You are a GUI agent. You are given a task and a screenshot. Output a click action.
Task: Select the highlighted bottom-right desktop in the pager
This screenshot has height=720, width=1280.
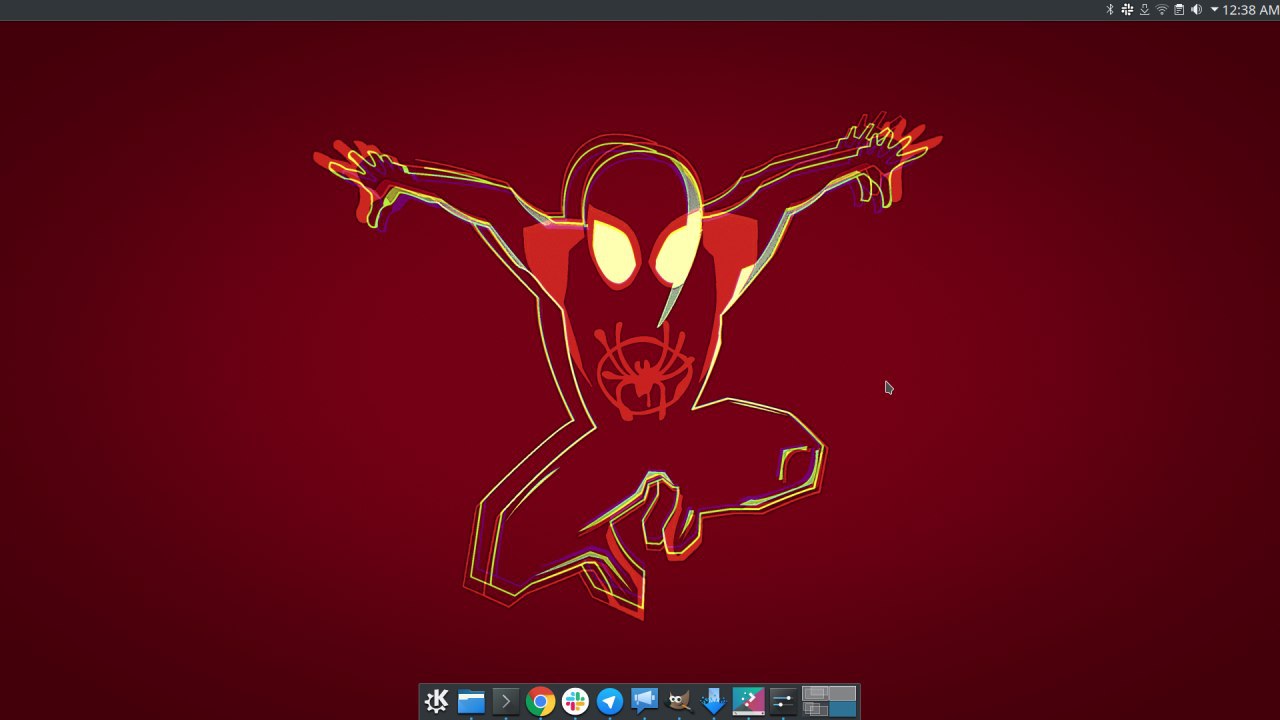coord(843,709)
